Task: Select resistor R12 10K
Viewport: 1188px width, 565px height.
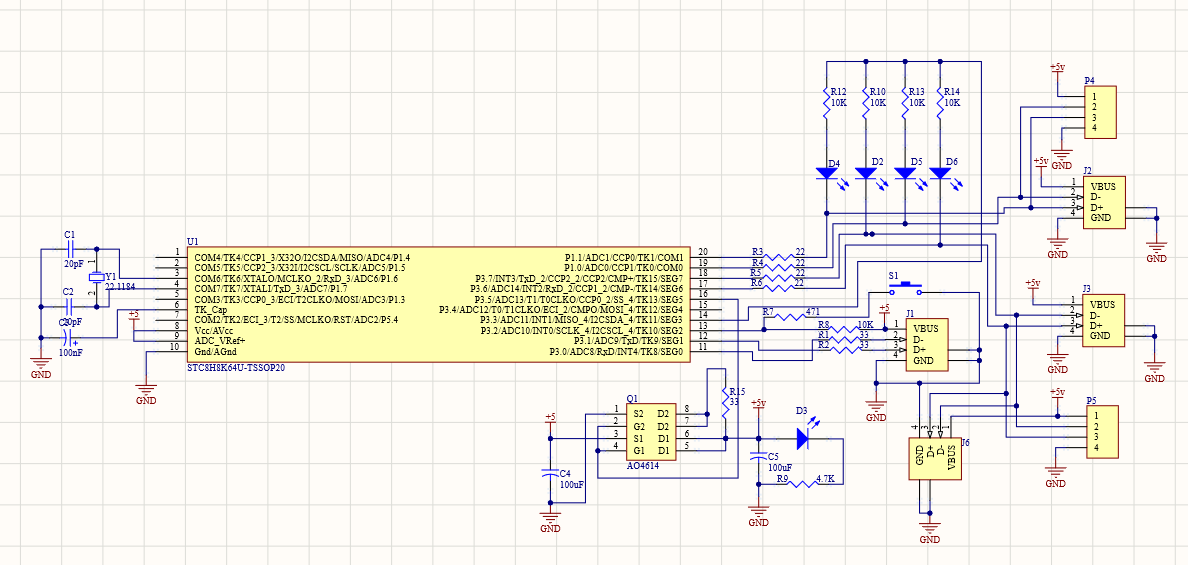Action: (x=827, y=102)
